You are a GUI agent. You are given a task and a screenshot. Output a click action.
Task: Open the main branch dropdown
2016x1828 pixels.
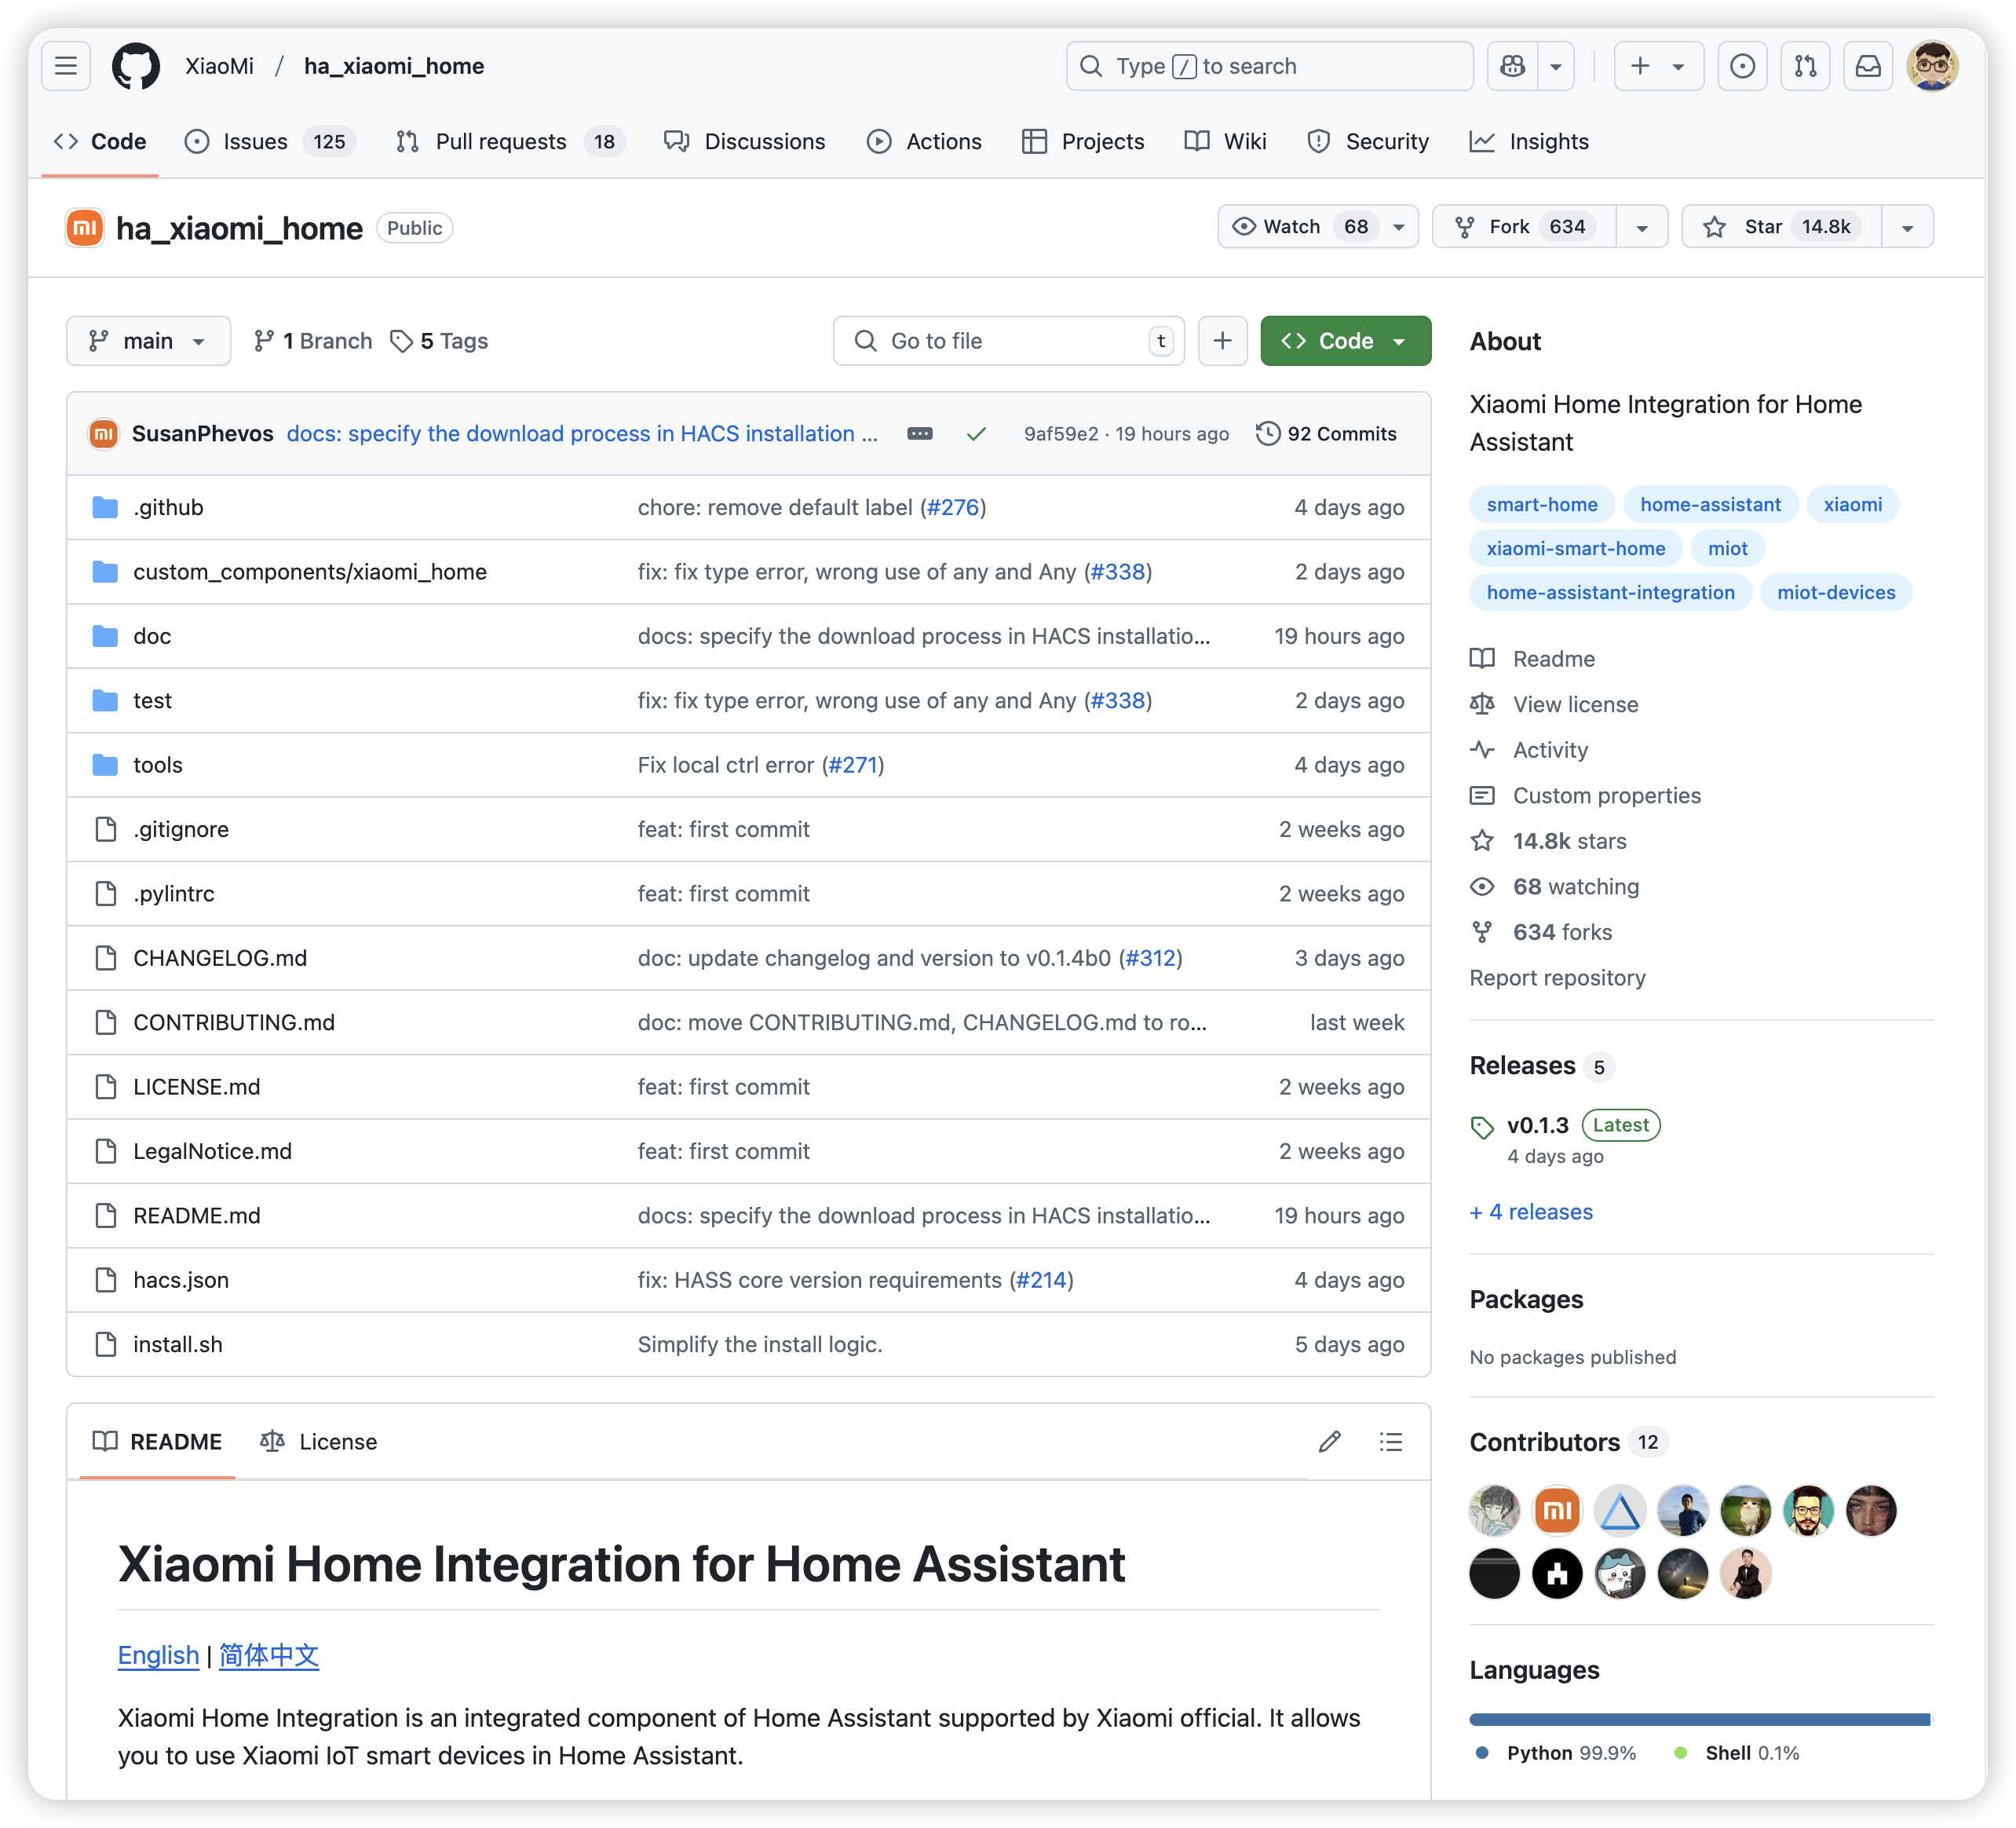[148, 341]
